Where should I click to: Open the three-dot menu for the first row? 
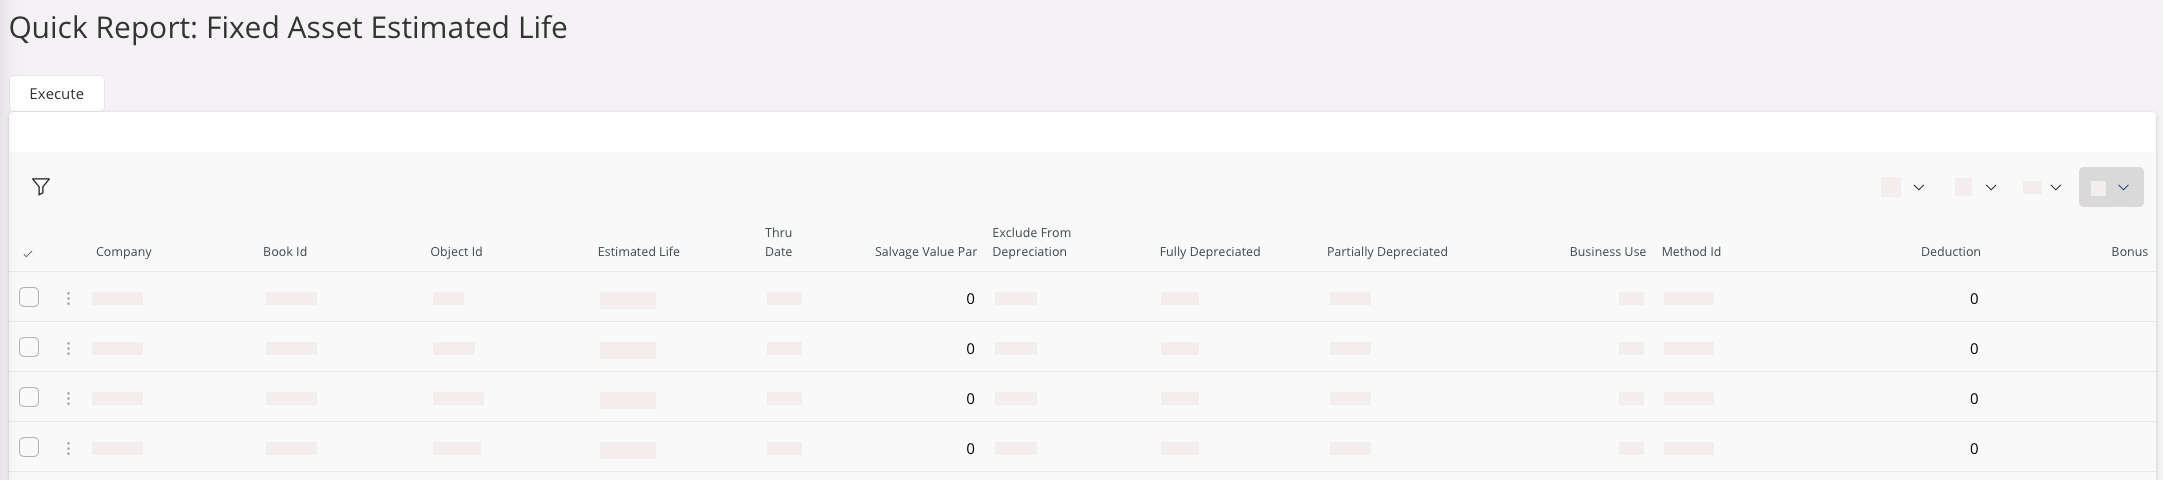tap(68, 299)
